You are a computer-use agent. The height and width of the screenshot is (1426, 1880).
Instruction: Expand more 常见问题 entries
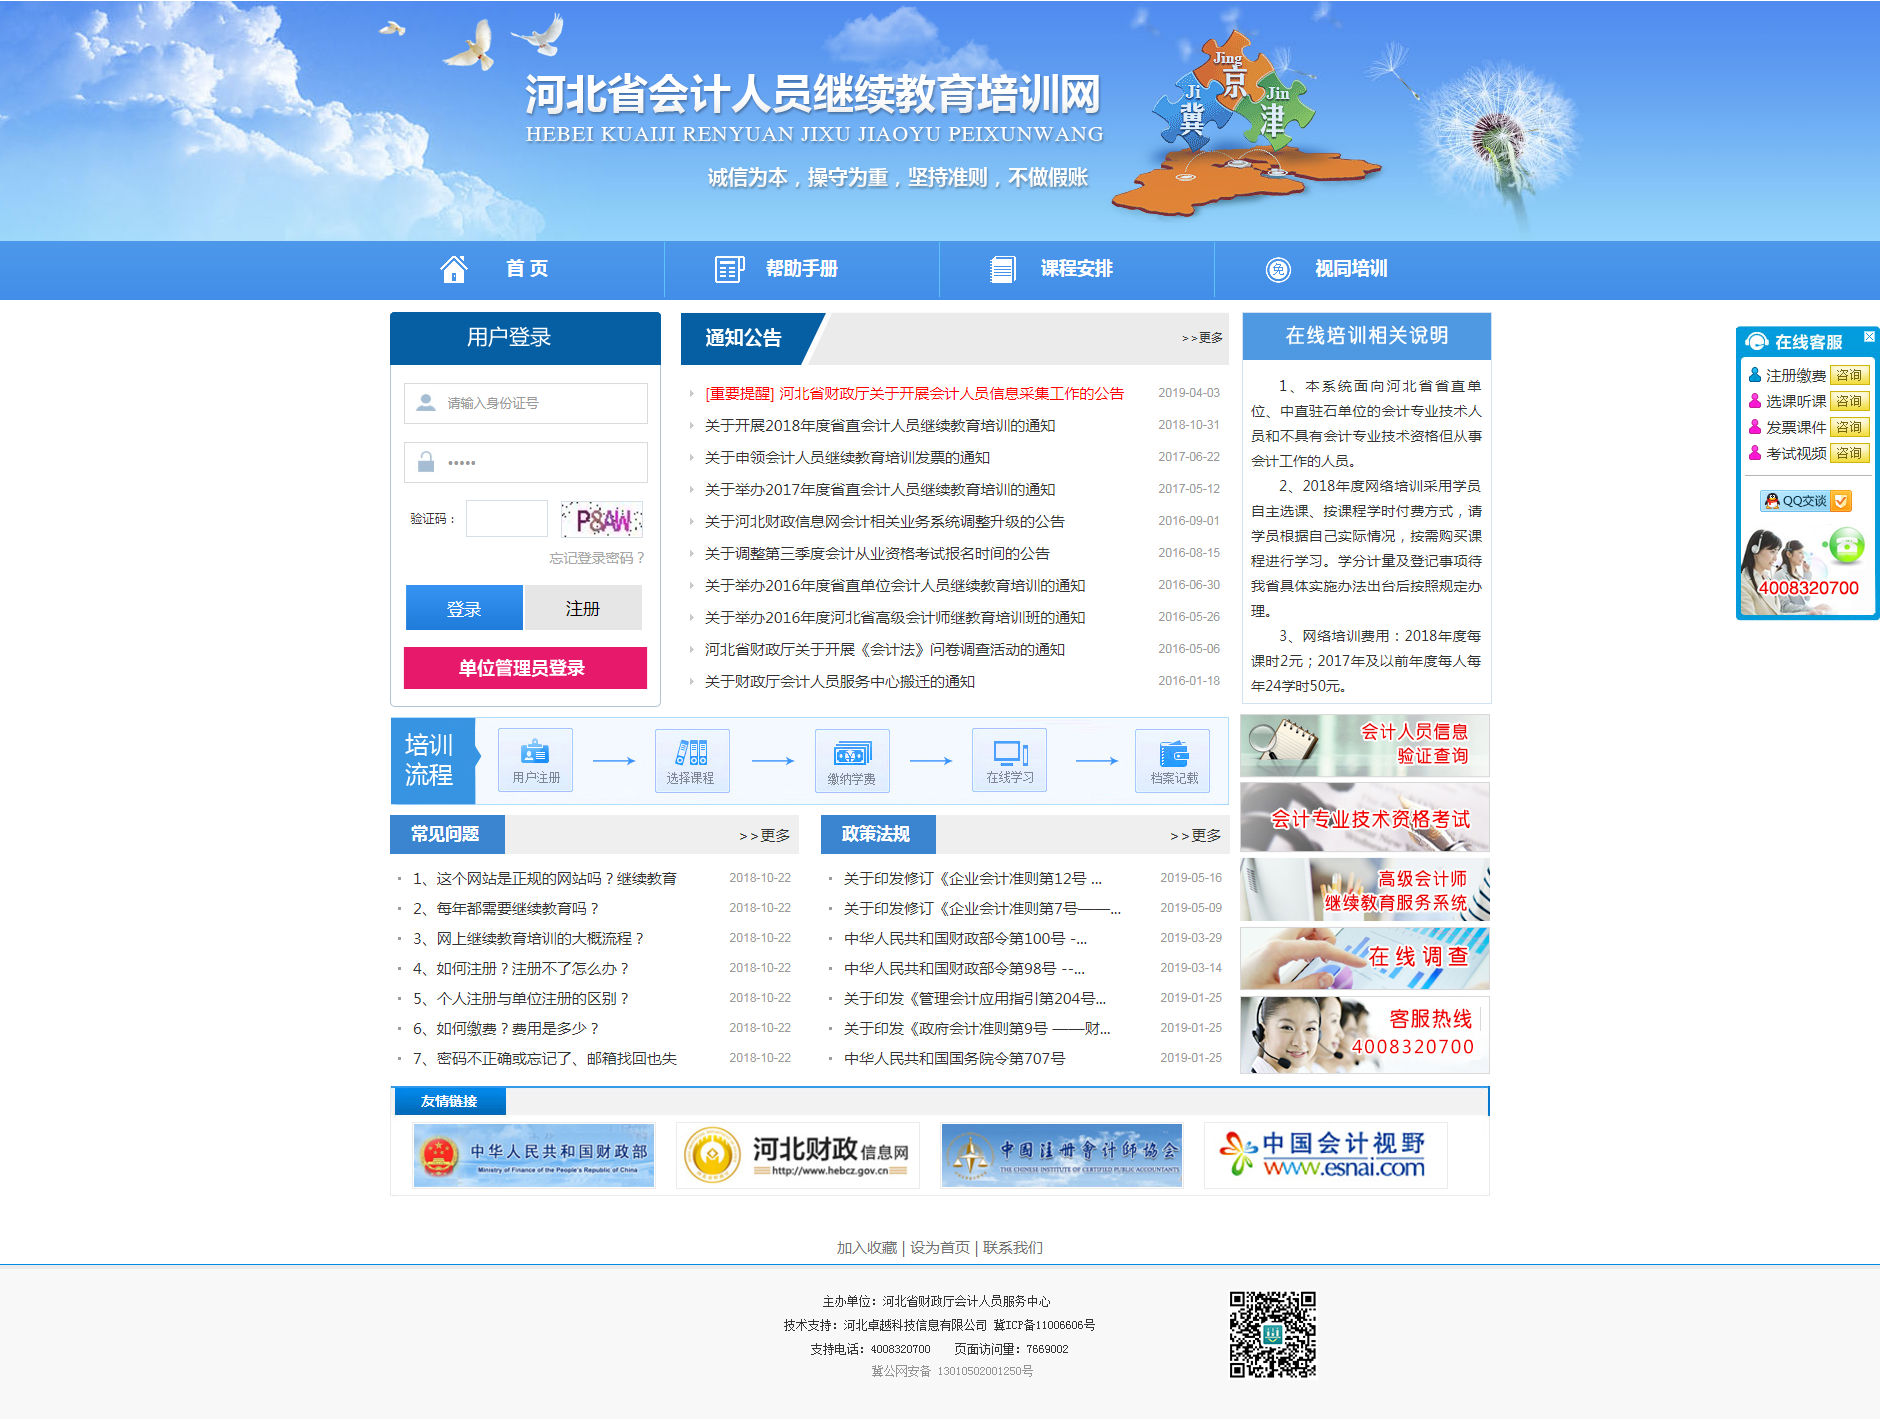click(765, 836)
